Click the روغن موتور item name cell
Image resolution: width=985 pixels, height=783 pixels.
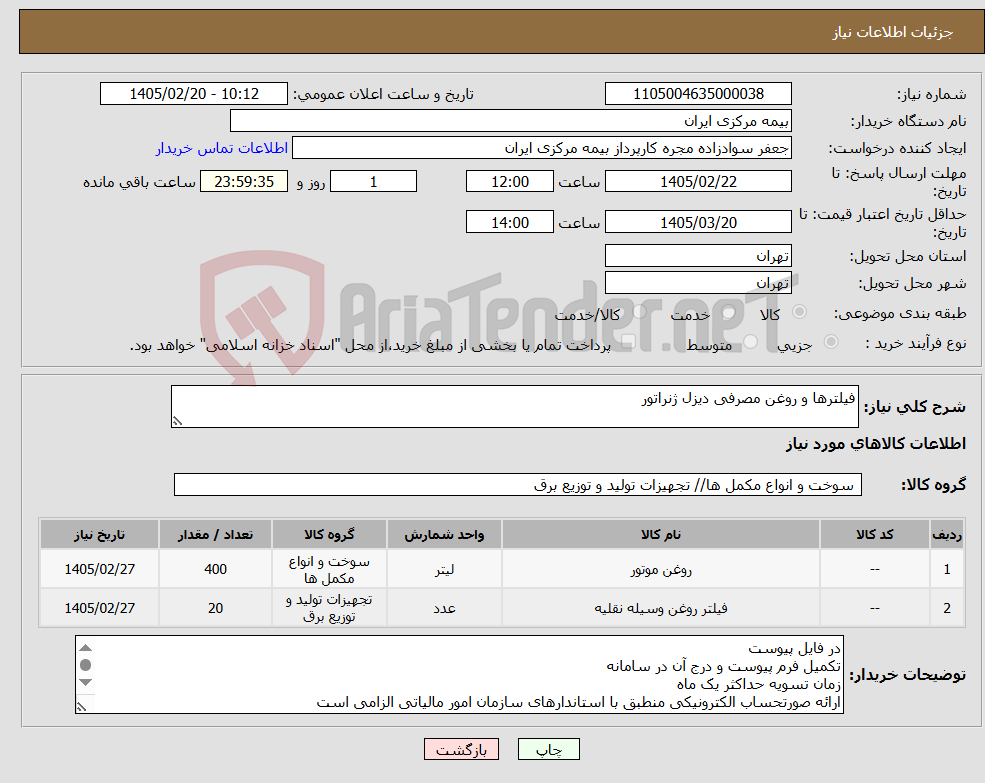point(661,569)
